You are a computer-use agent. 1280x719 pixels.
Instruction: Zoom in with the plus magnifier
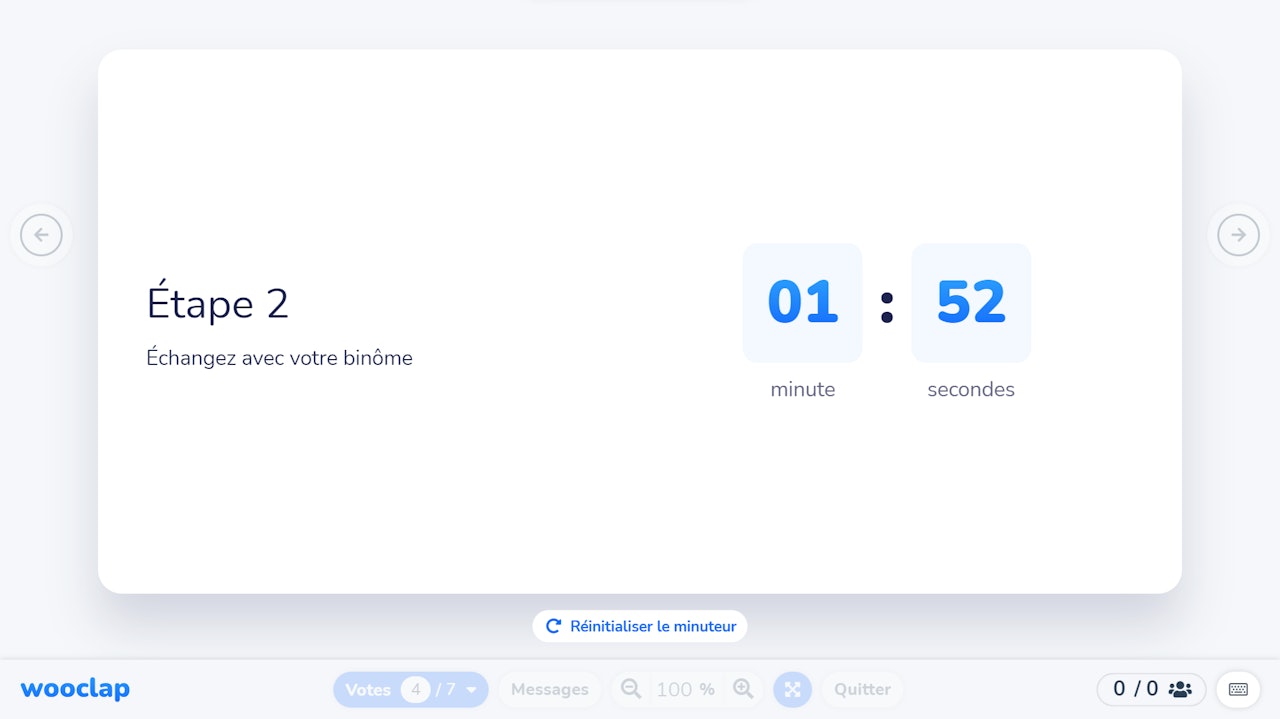[x=743, y=689]
